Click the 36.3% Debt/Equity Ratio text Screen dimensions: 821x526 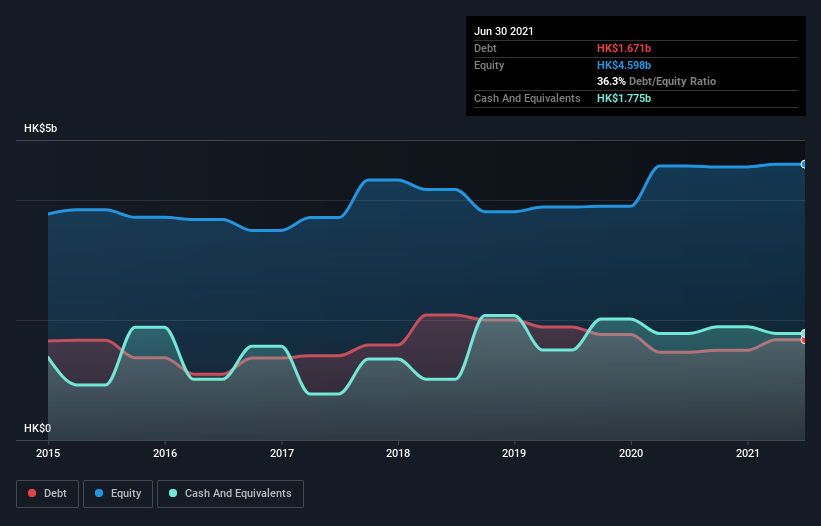pos(657,82)
